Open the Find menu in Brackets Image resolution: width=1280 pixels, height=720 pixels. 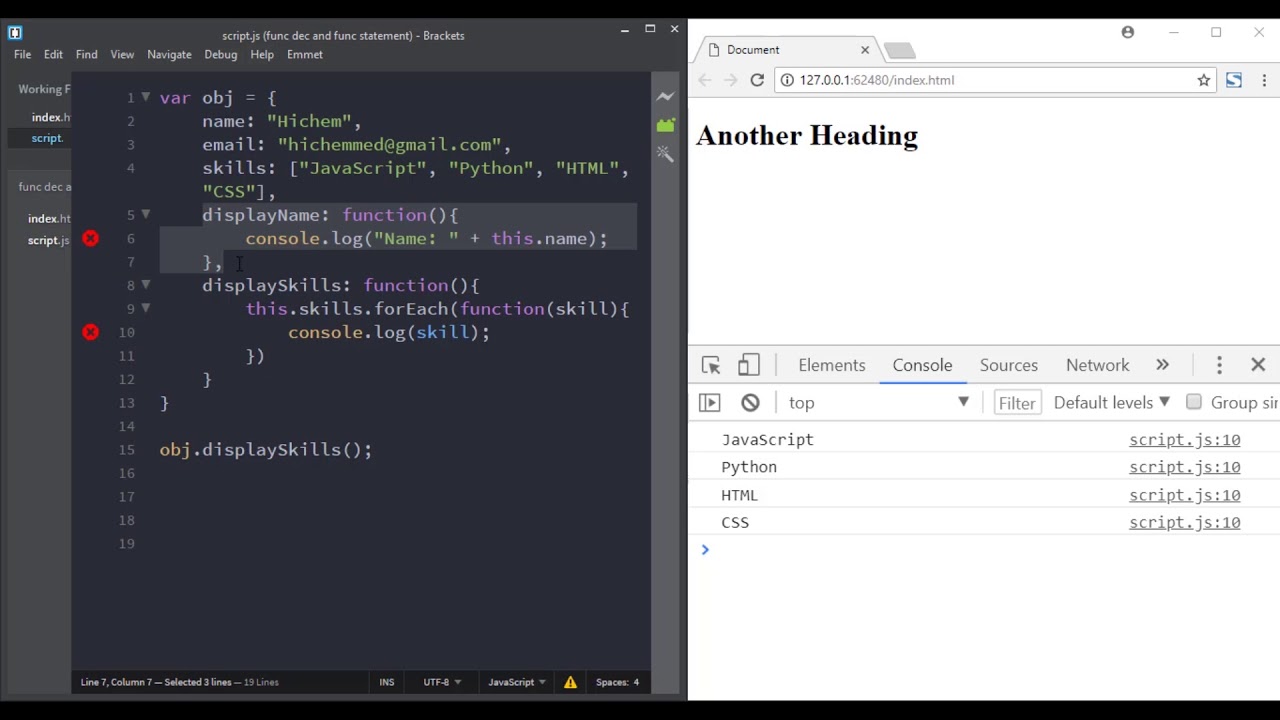pyautogui.click(x=86, y=54)
